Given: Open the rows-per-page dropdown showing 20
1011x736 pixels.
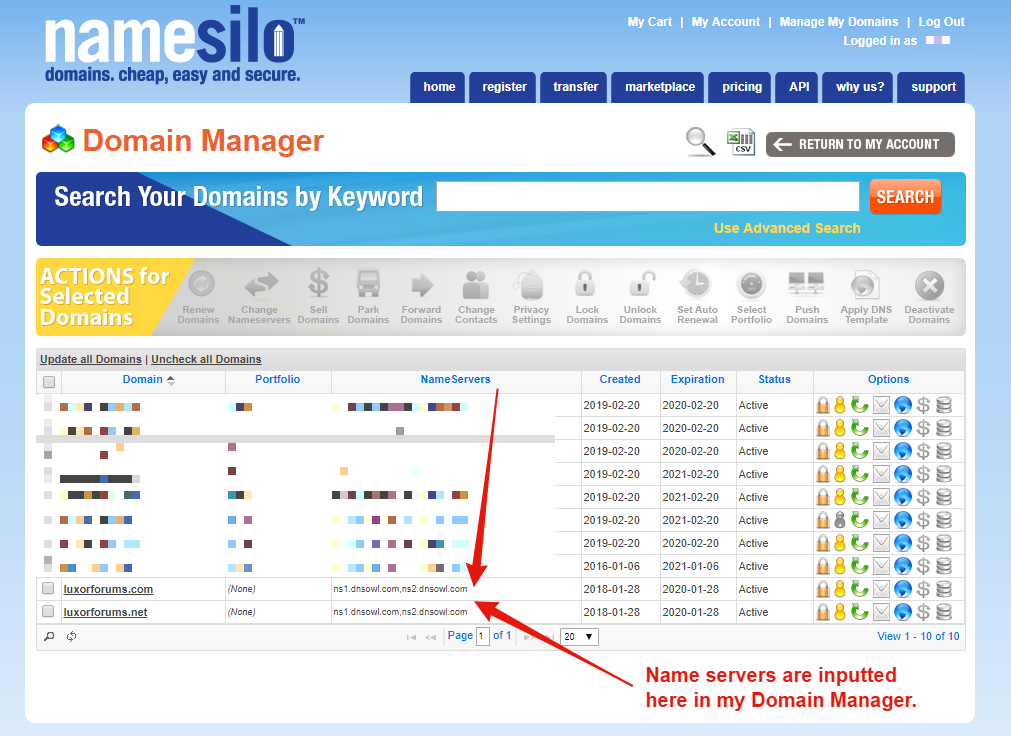Looking at the screenshot, I should [579, 637].
